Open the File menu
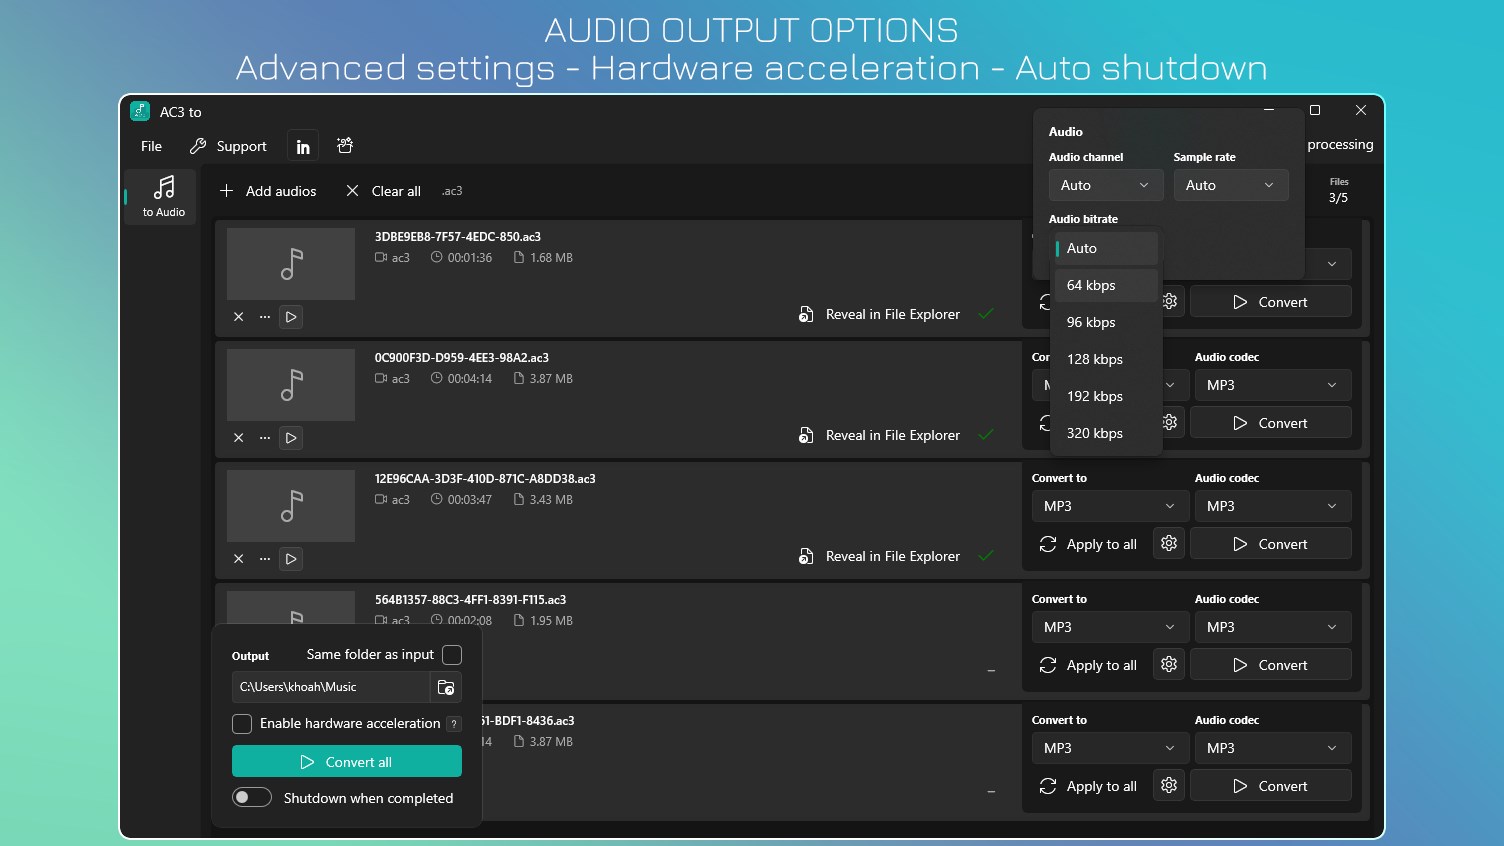 pos(150,145)
